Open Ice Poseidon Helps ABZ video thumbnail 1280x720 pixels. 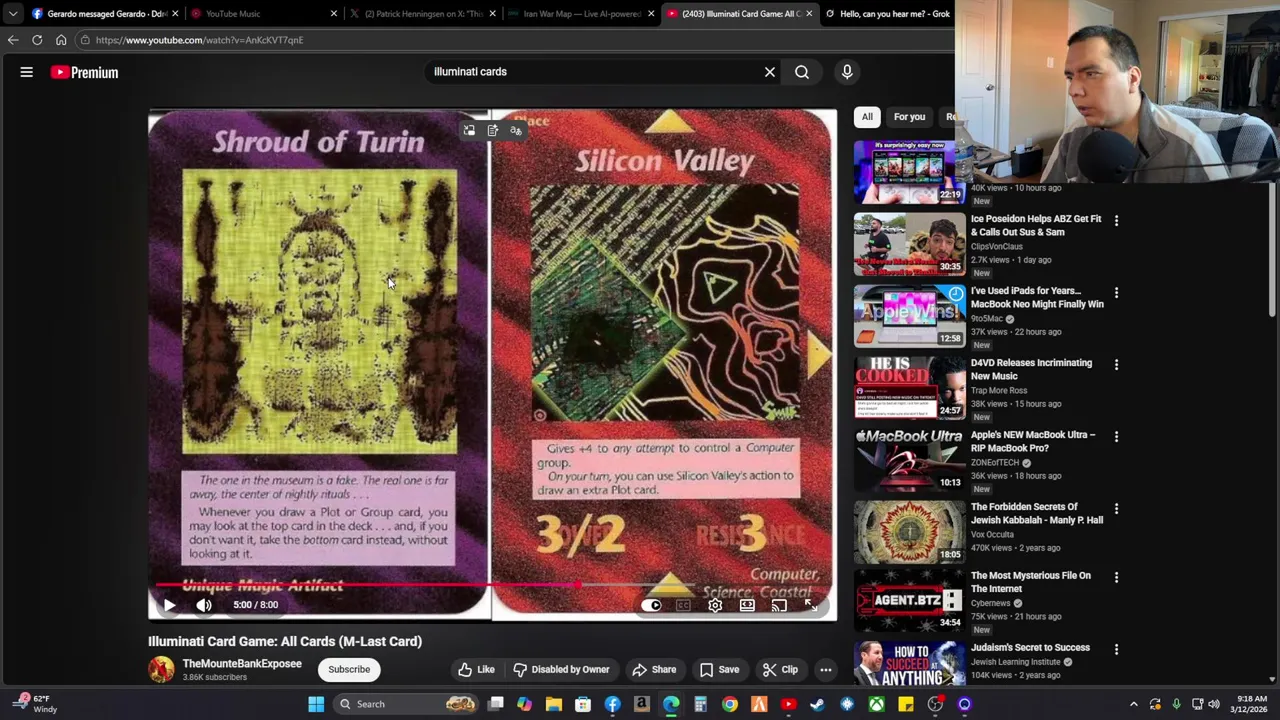[909, 244]
